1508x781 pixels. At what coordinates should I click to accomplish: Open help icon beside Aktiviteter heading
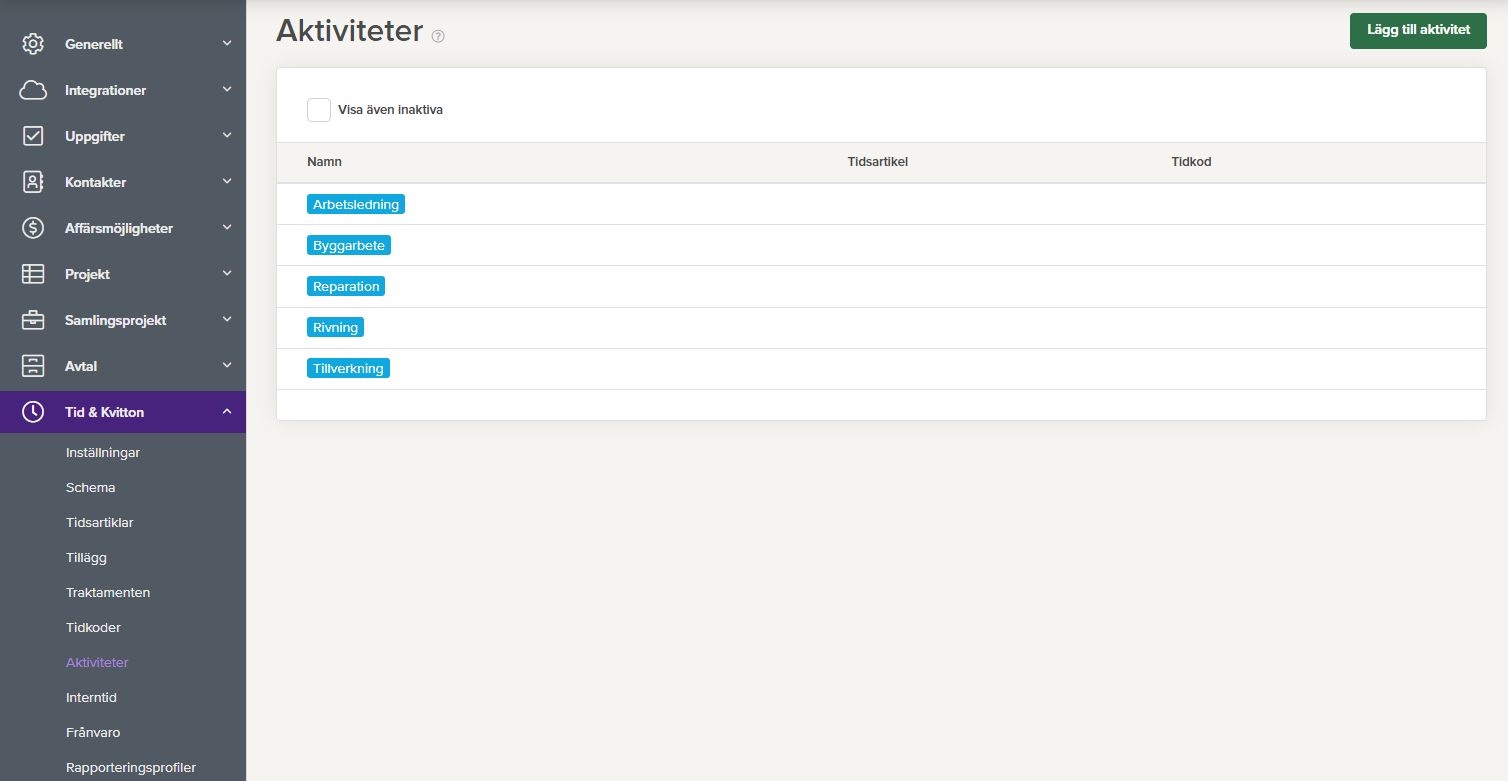(438, 36)
